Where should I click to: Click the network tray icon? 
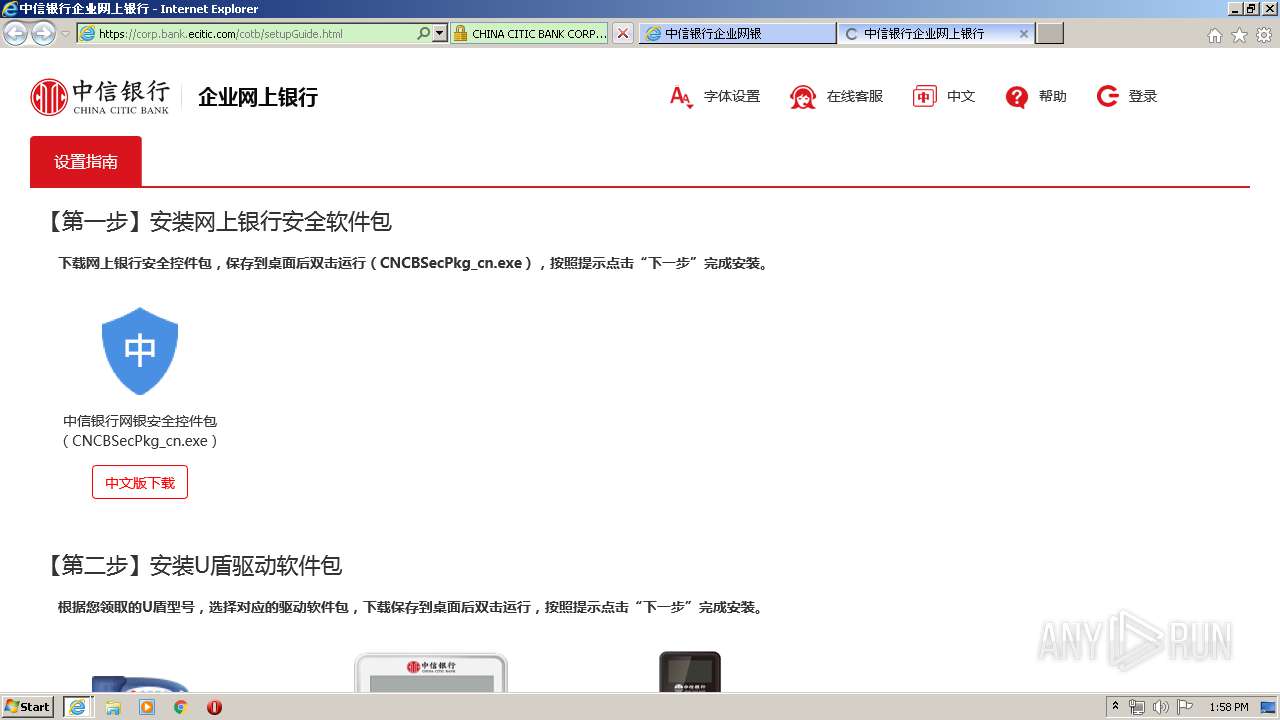[x=1137, y=707]
